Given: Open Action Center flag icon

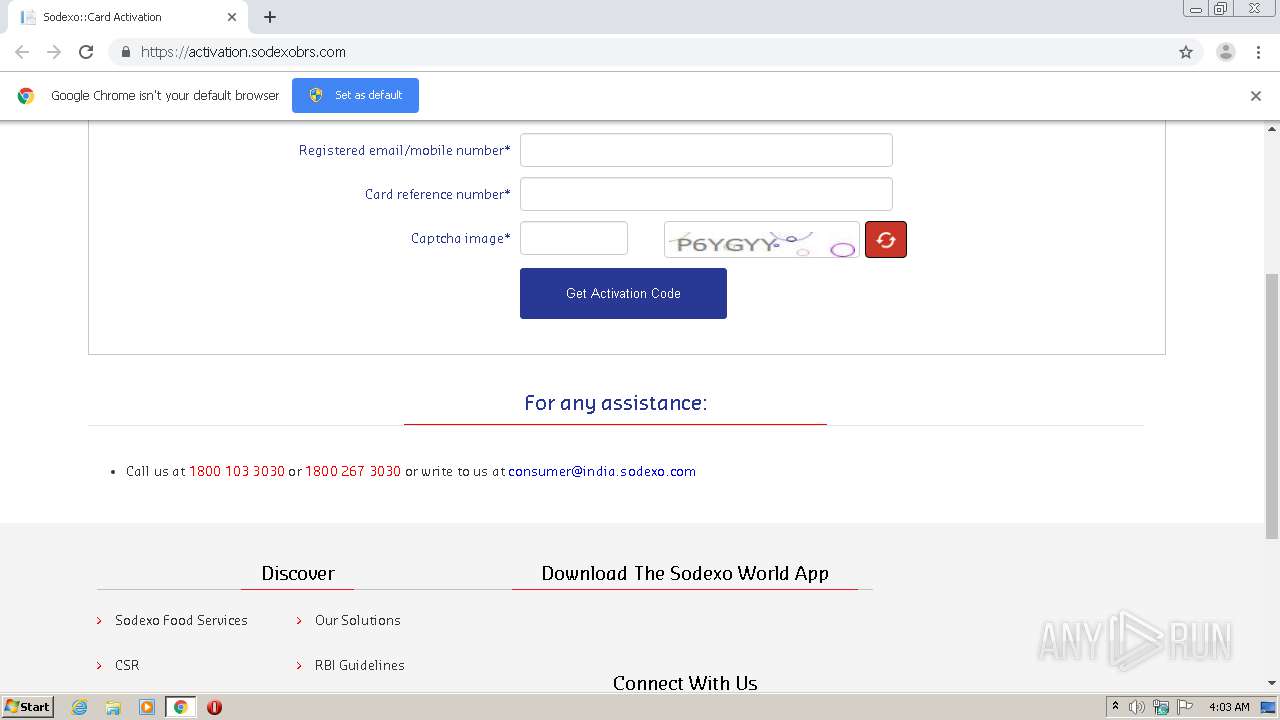Looking at the screenshot, I should (1185, 707).
